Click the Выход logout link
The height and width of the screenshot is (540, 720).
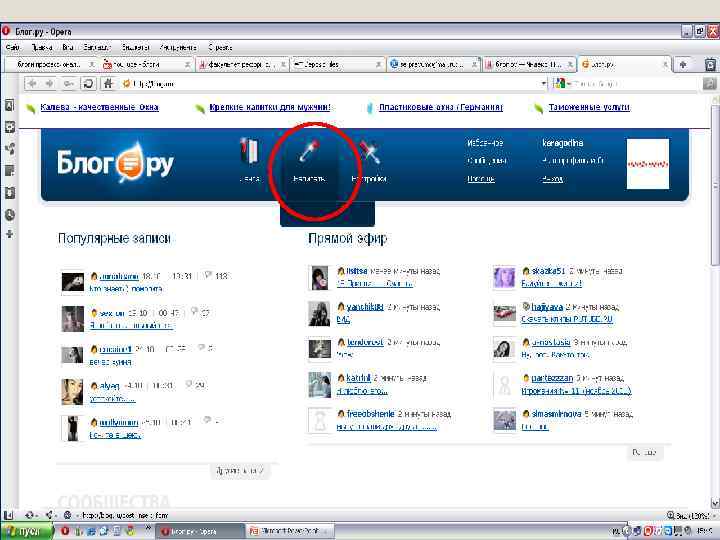tap(552, 179)
